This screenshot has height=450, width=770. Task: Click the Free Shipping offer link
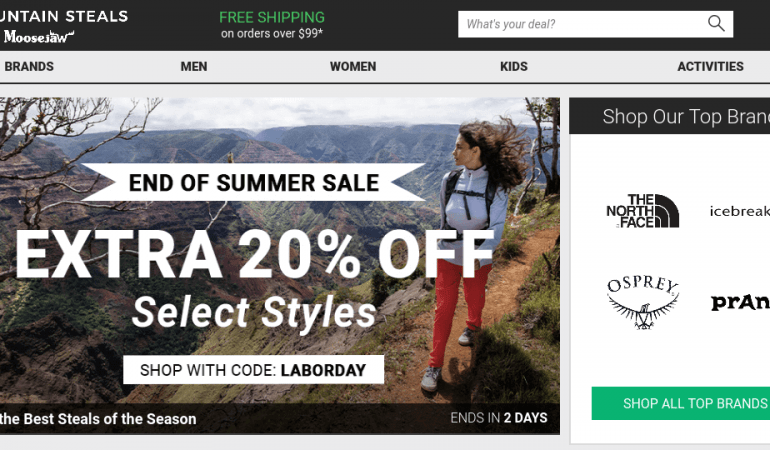point(272,25)
